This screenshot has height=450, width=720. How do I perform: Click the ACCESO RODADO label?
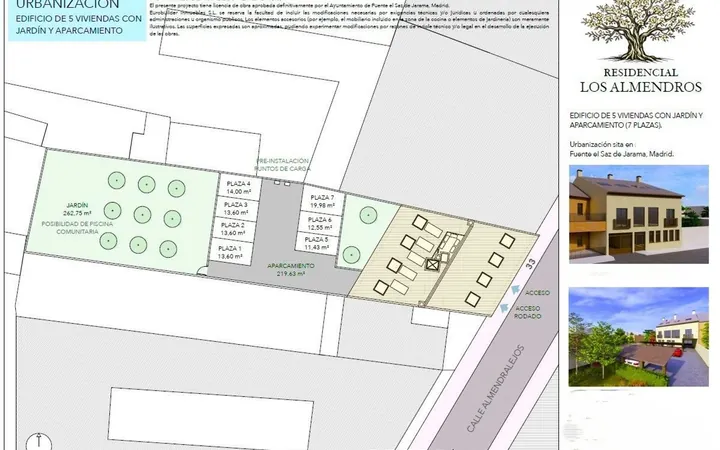pyautogui.click(x=527, y=312)
